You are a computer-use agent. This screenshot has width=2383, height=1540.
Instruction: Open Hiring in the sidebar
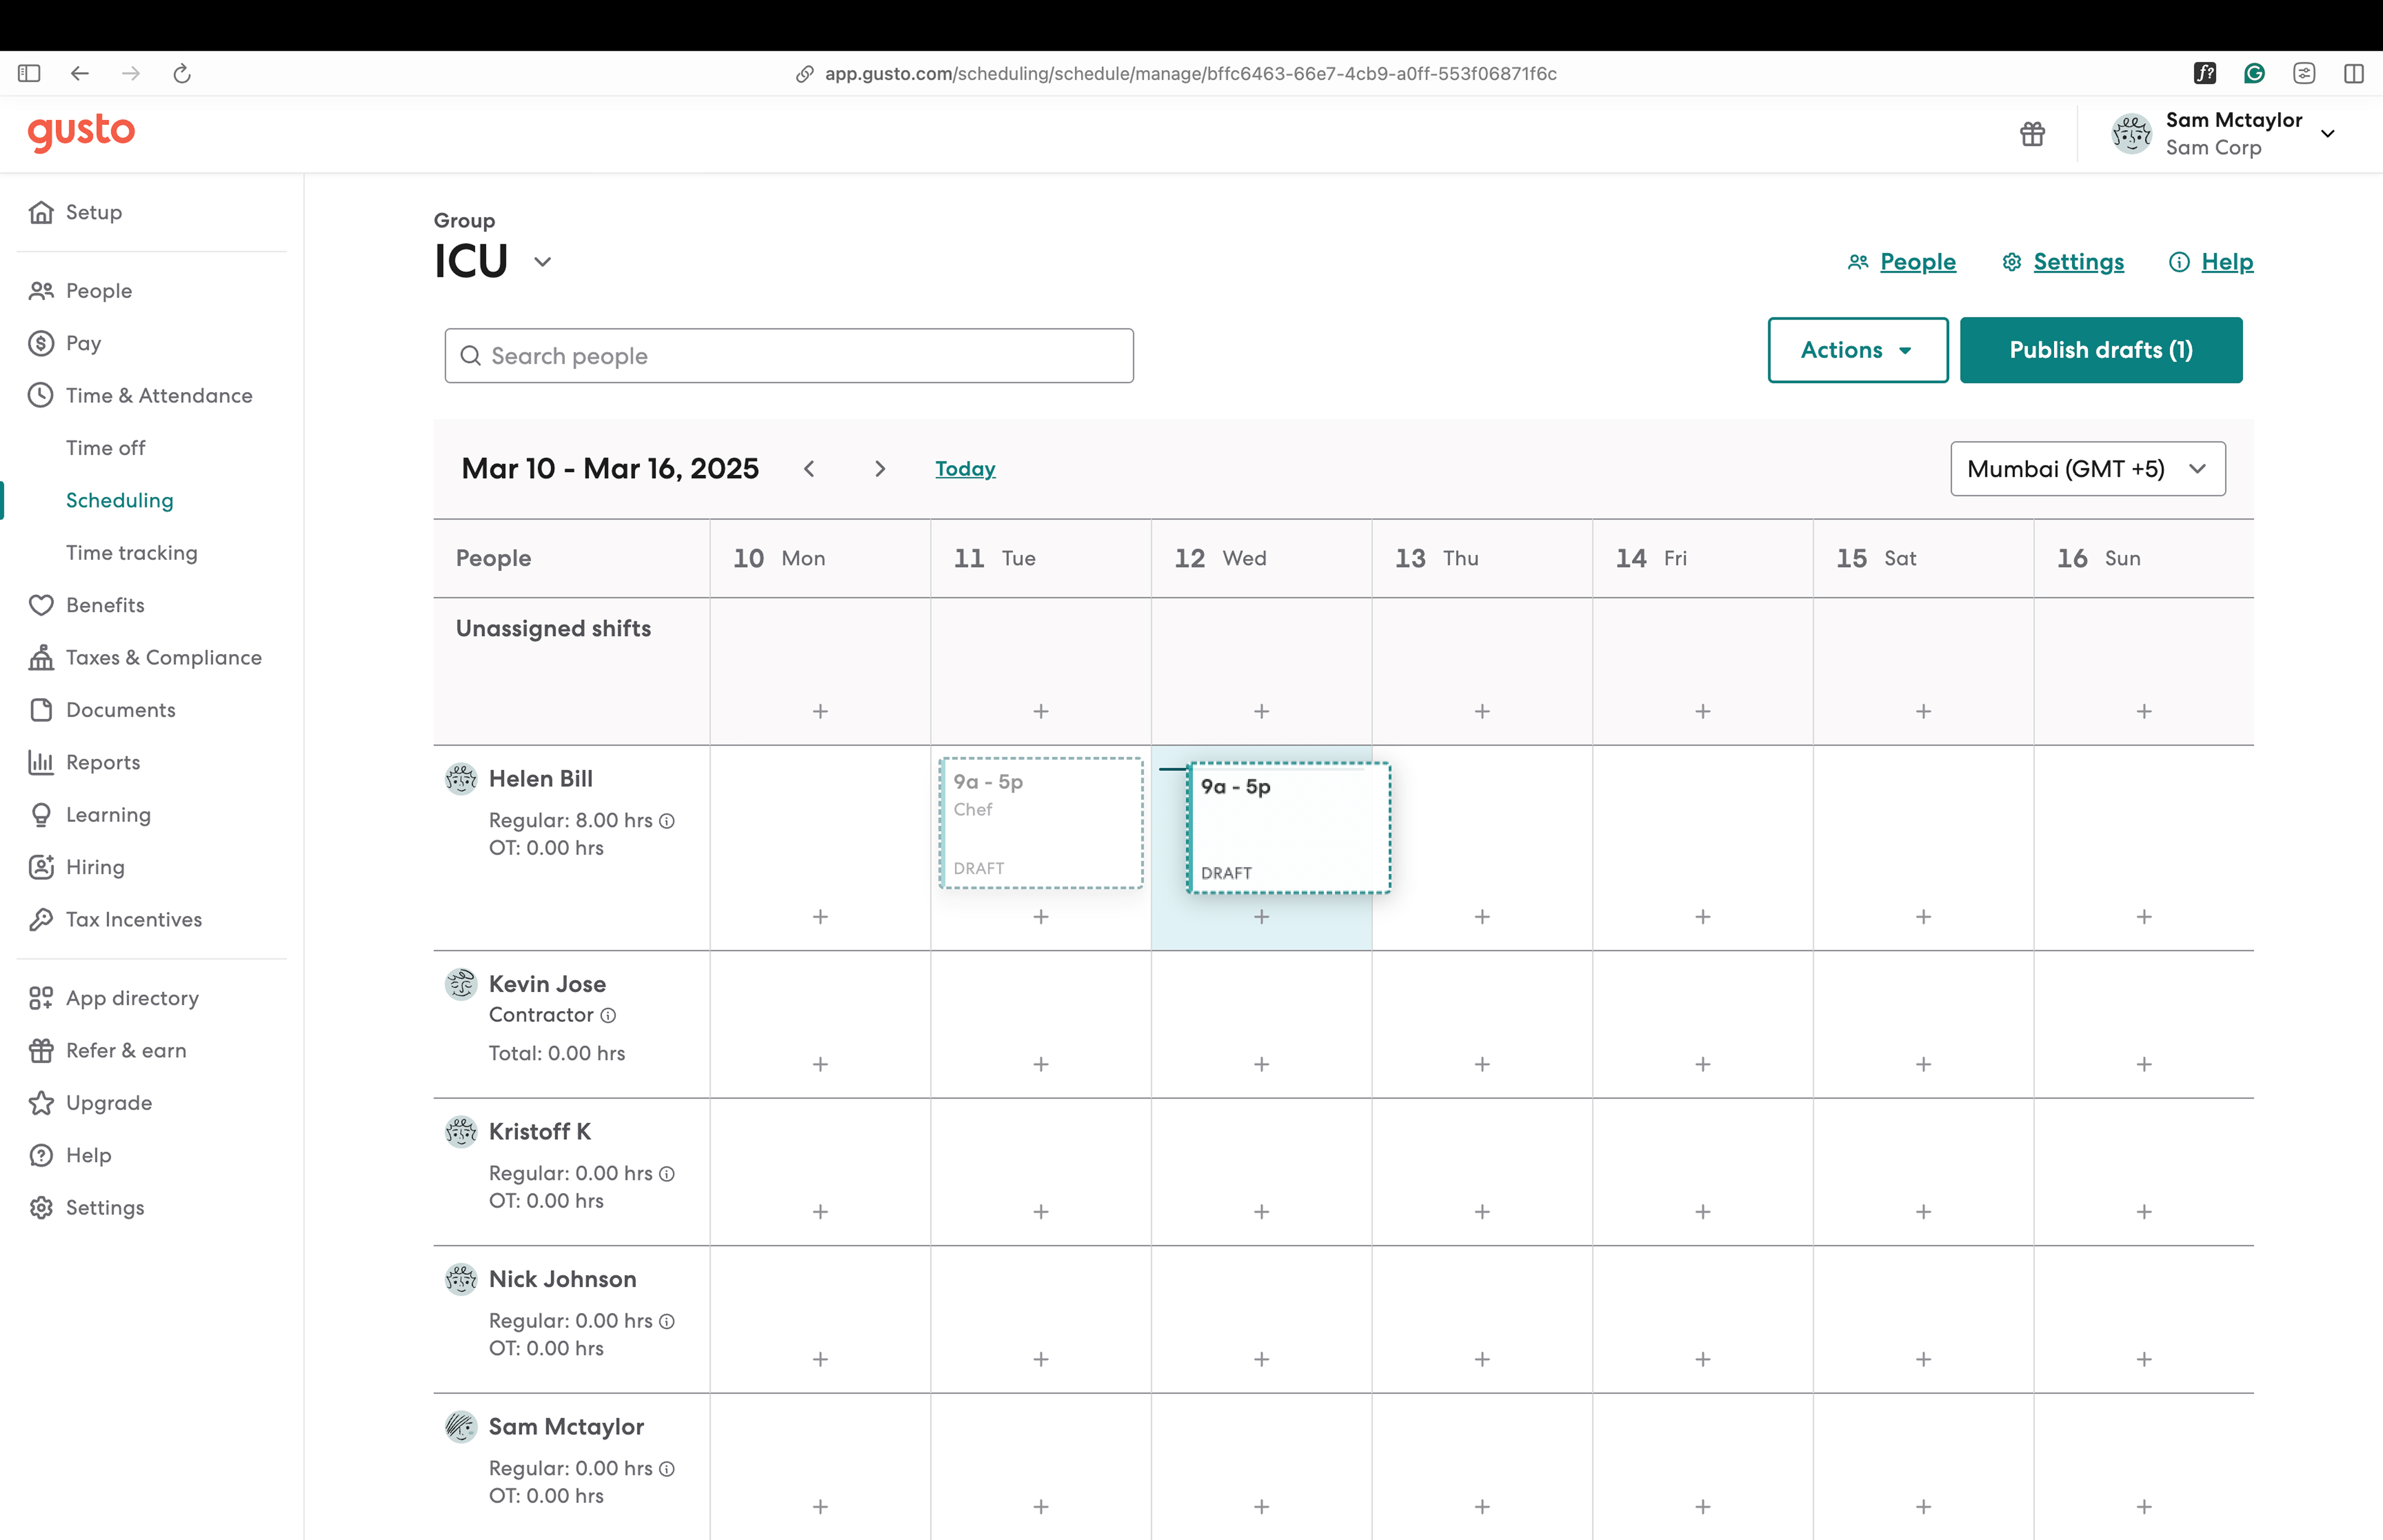(95, 867)
